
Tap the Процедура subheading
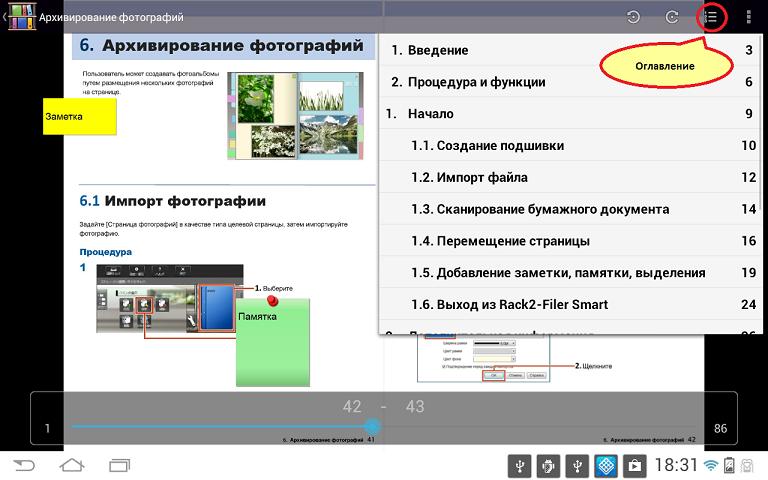click(x=105, y=252)
